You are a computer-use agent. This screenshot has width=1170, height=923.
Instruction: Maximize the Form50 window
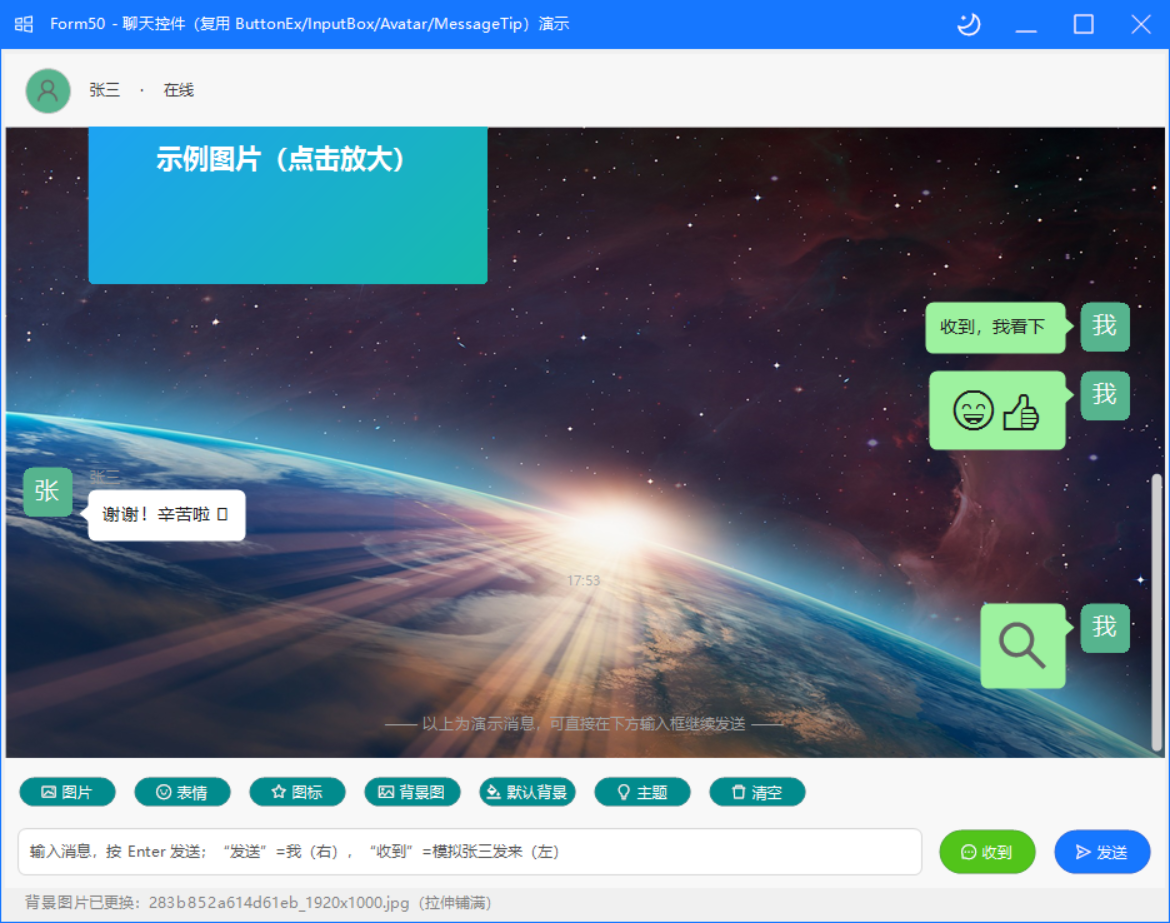[x=1083, y=25]
